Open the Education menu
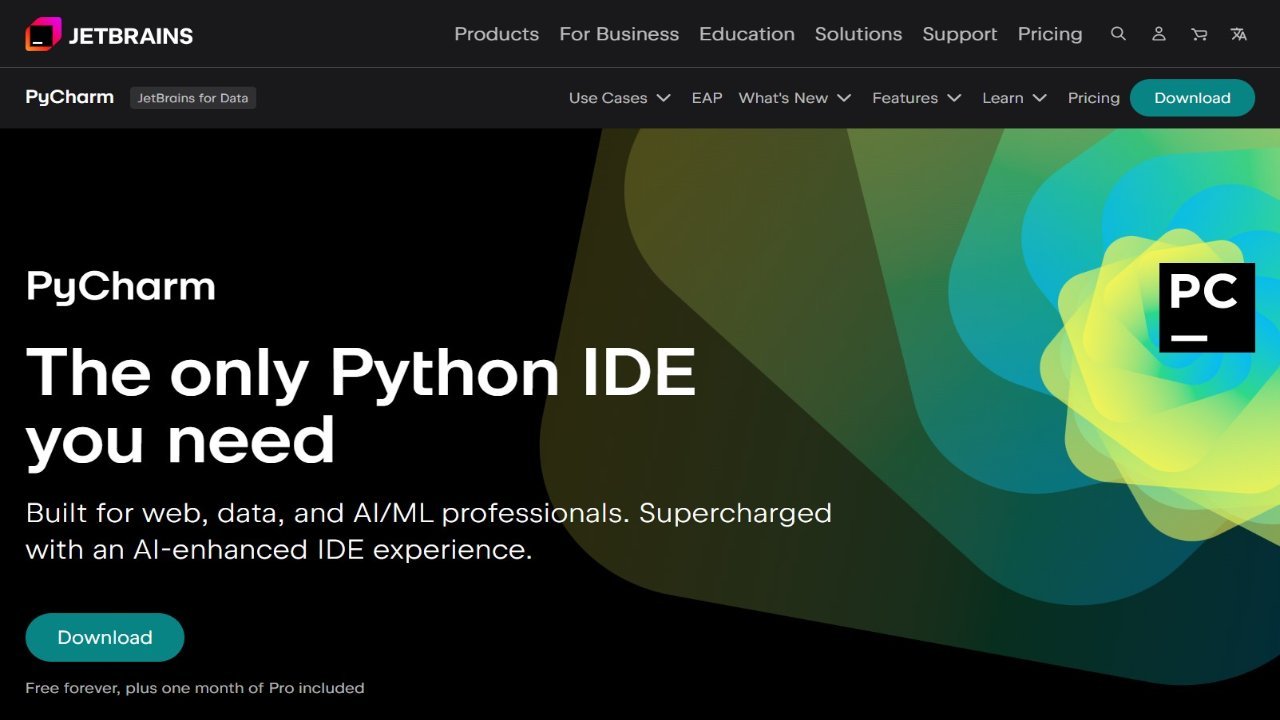1280x720 pixels. (747, 34)
